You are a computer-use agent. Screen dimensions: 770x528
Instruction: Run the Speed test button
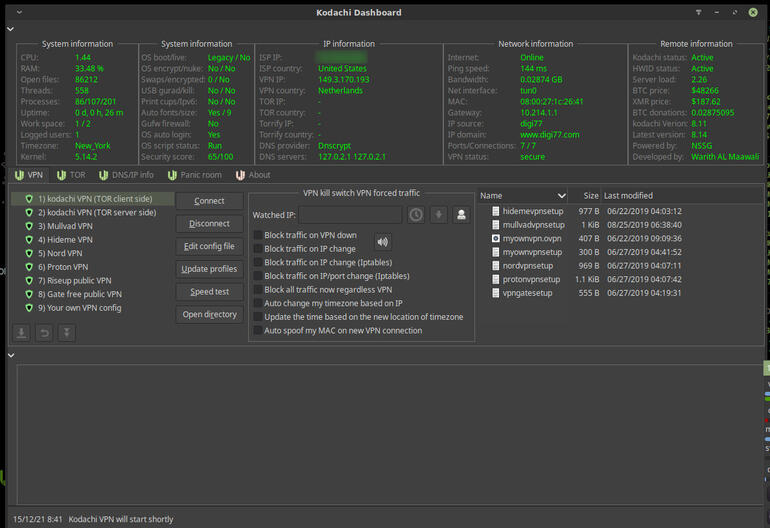click(x=209, y=291)
